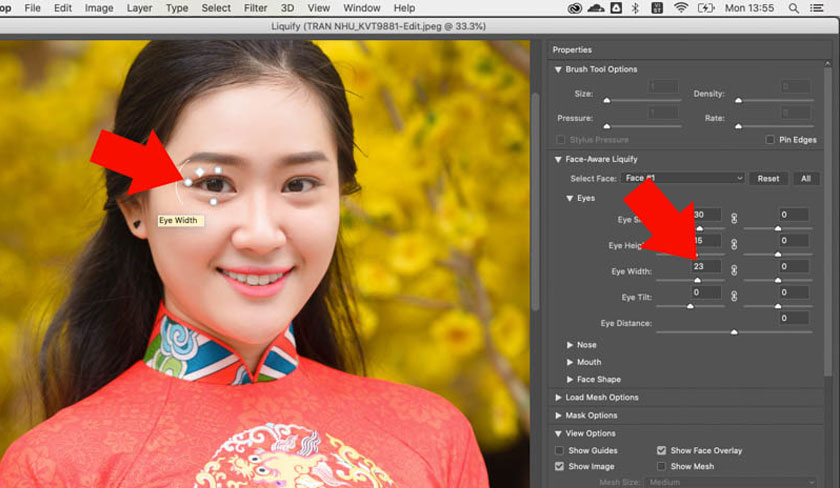
Task: Click the Eye Distance value field
Action: 793,318
